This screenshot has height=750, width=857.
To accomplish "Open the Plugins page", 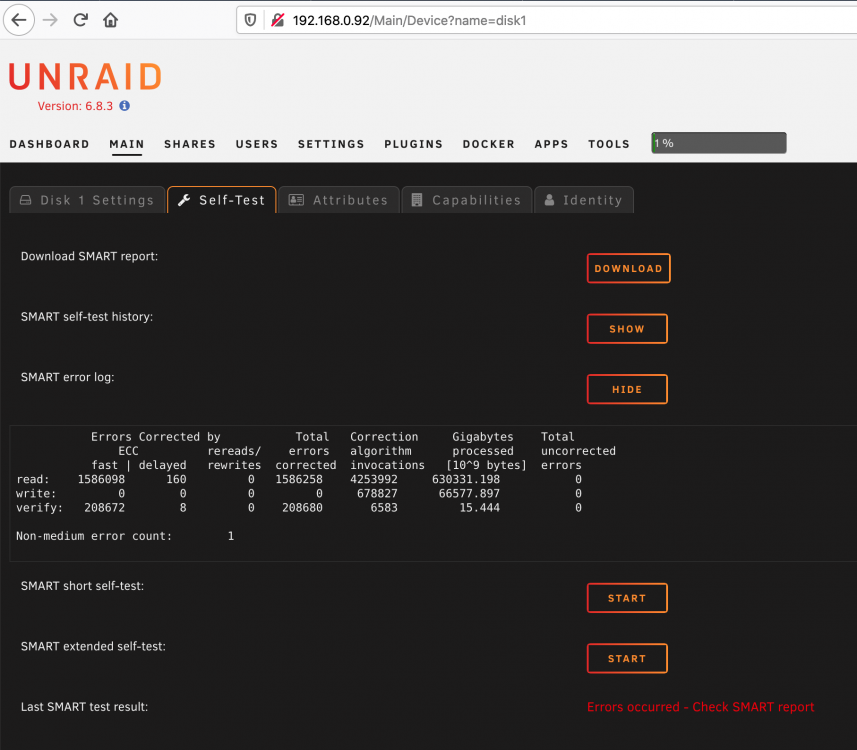I will click(x=413, y=144).
